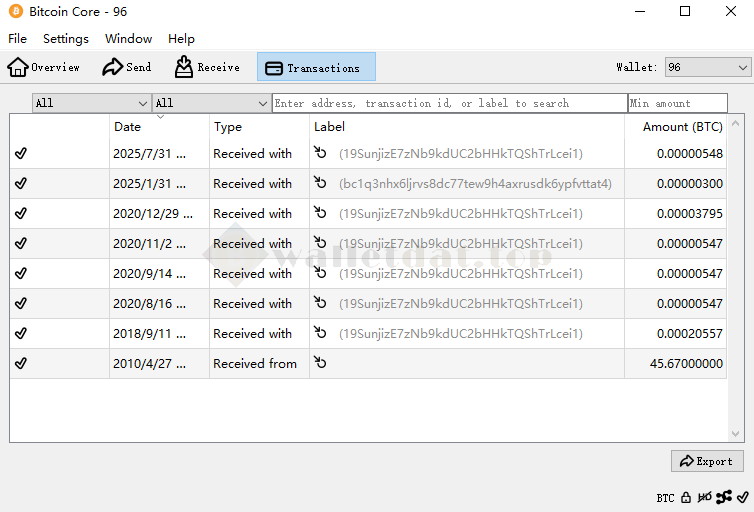
Task: Click the HD wallet status icon
Action: click(704, 497)
